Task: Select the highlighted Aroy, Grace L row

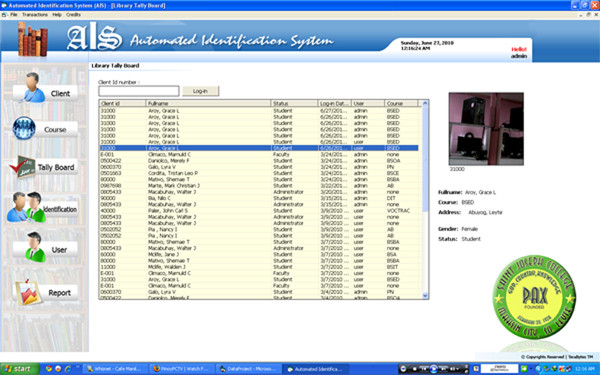Action: pyautogui.click(x=259, y=148)
